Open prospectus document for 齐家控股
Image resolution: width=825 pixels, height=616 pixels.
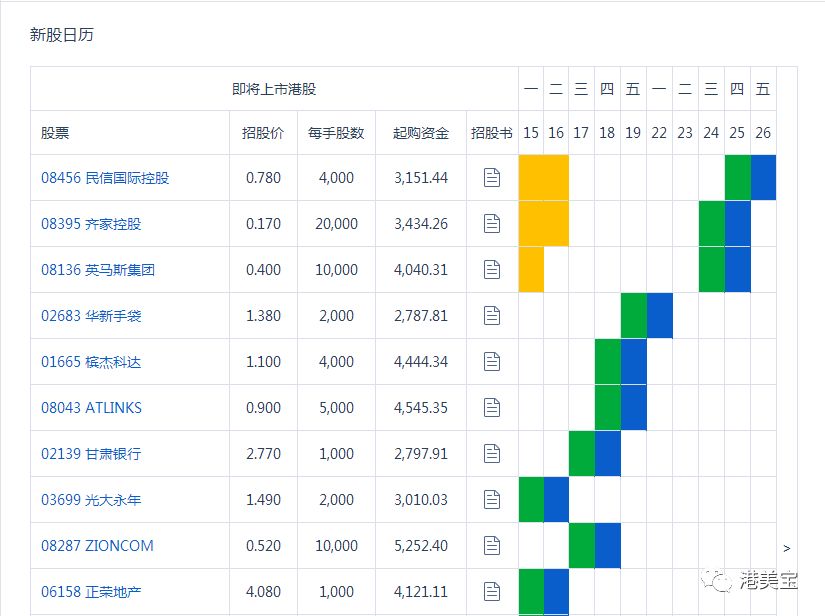pos(491,224)
